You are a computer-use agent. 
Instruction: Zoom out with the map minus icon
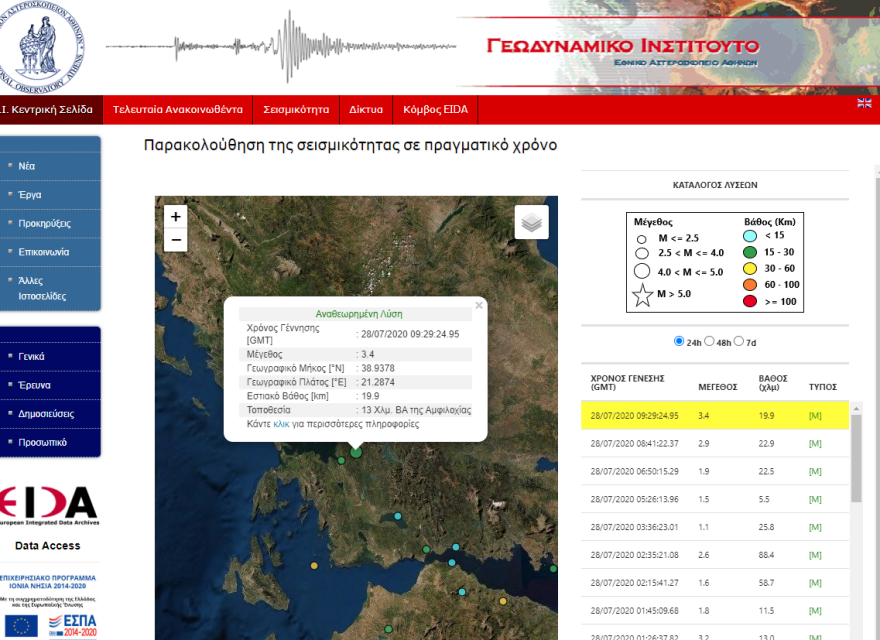coord(175,240)
